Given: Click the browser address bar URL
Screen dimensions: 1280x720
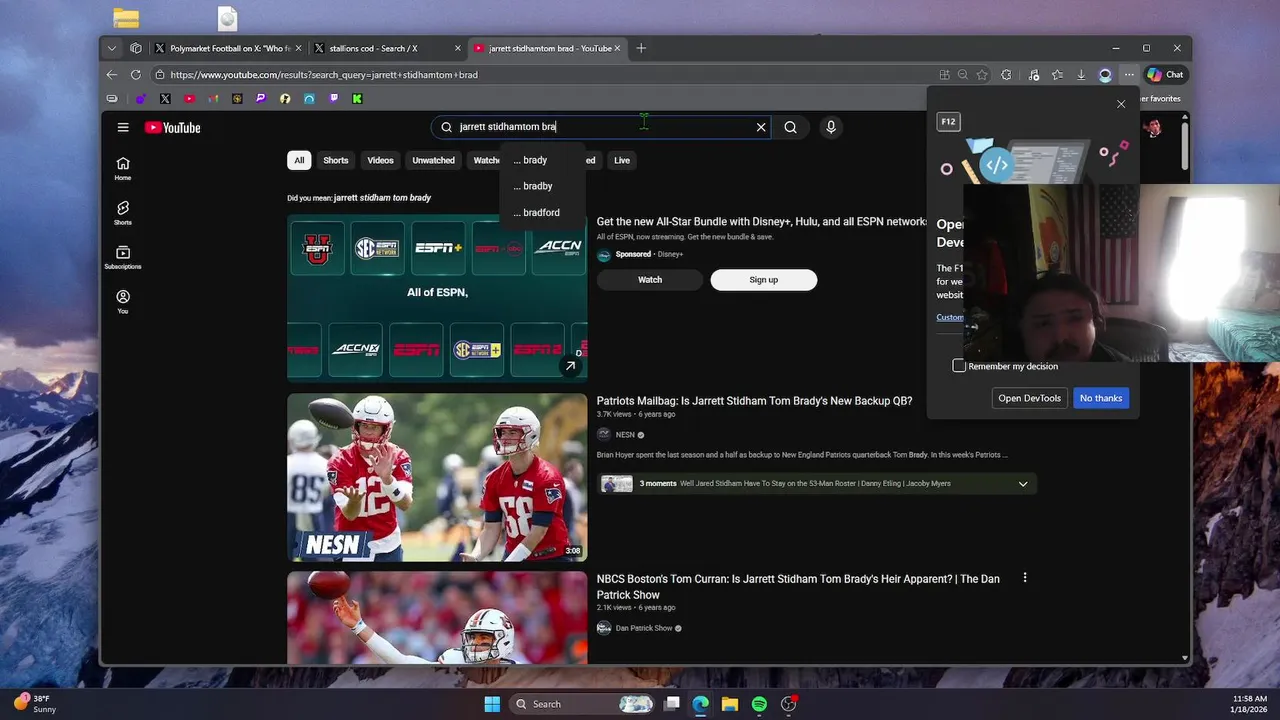Looking at the screenshot, I should click(x=324, y=74).
